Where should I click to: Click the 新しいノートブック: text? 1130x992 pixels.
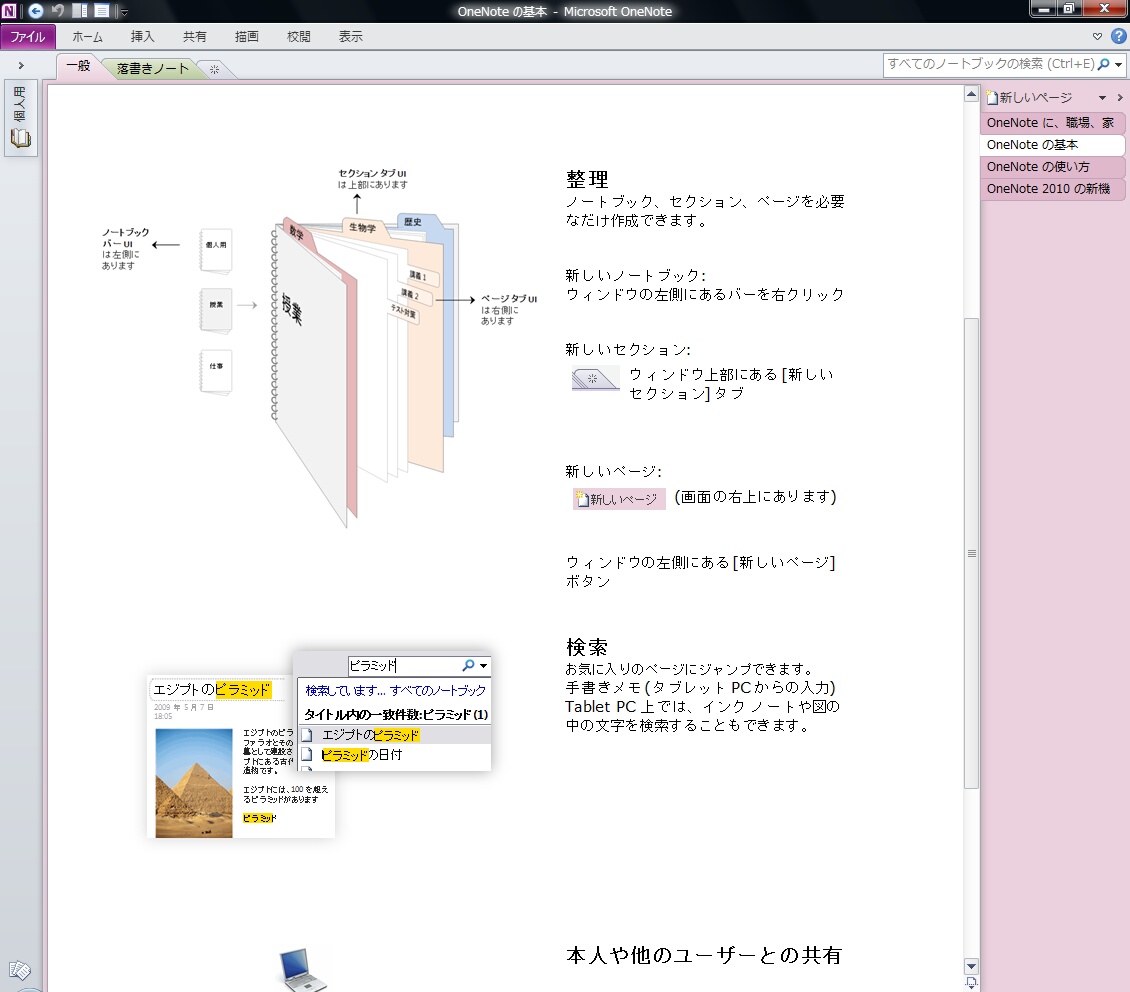[636, 275]
